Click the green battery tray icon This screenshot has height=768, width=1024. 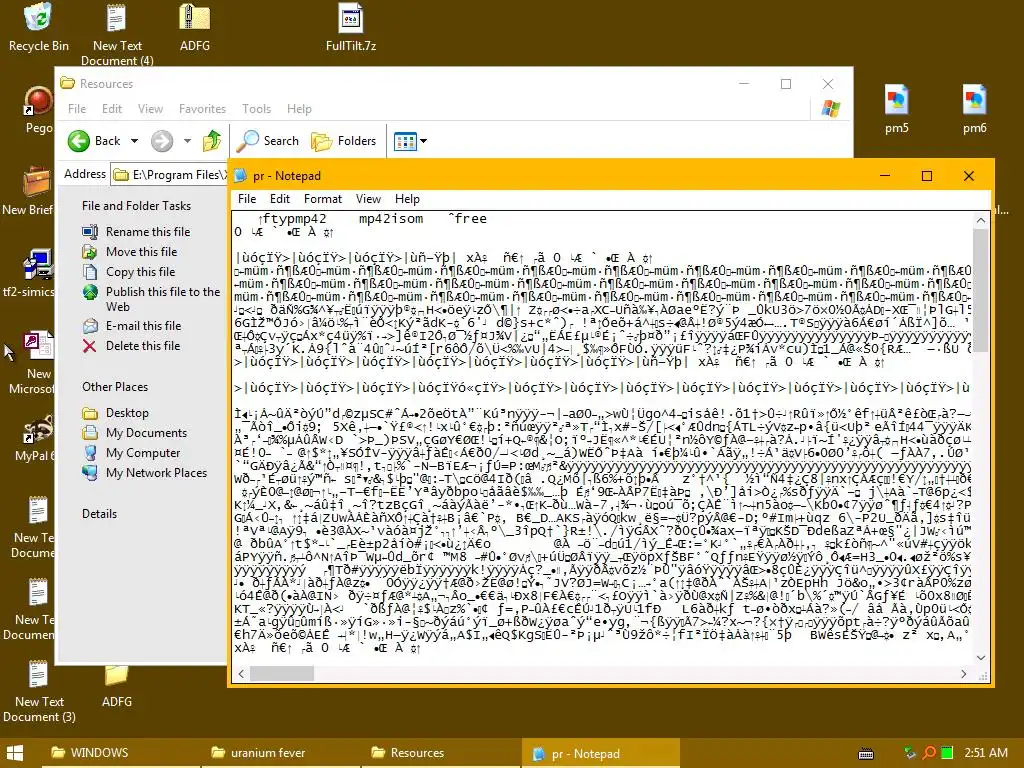(948, 753)
